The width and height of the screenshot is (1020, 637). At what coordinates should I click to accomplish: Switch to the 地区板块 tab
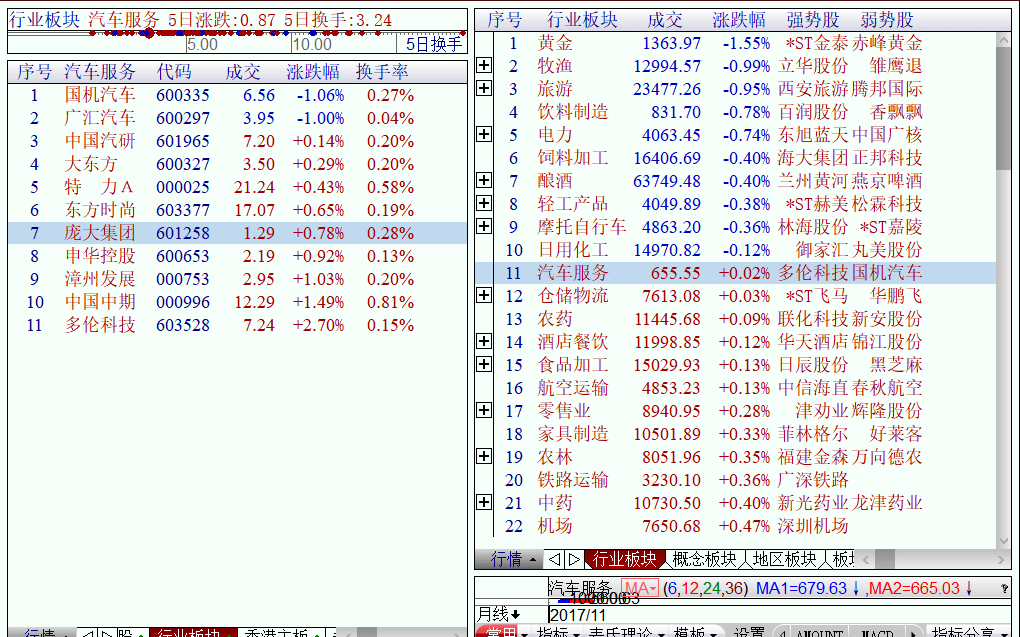(785, 559)
